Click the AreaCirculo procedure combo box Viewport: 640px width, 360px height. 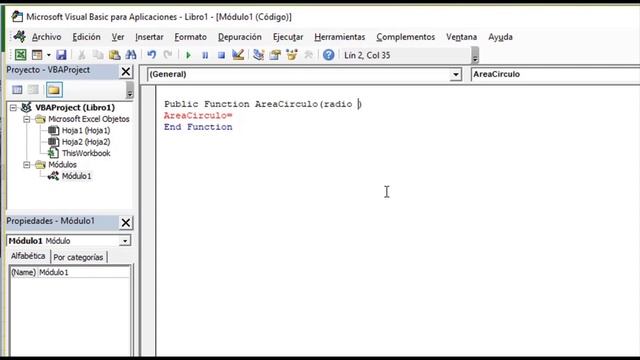pos(555,74)
